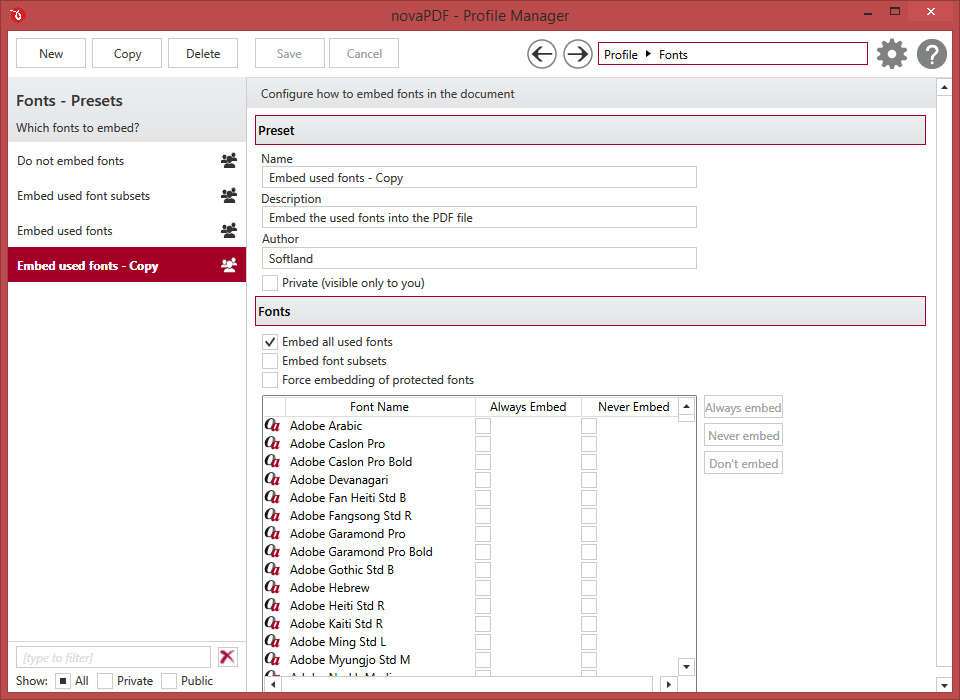Image resolution: width=960 pixels, height=700 pixels.
Task: Click the font icon beside Adobe Kaiti Std R
Action: coord(272,623)
